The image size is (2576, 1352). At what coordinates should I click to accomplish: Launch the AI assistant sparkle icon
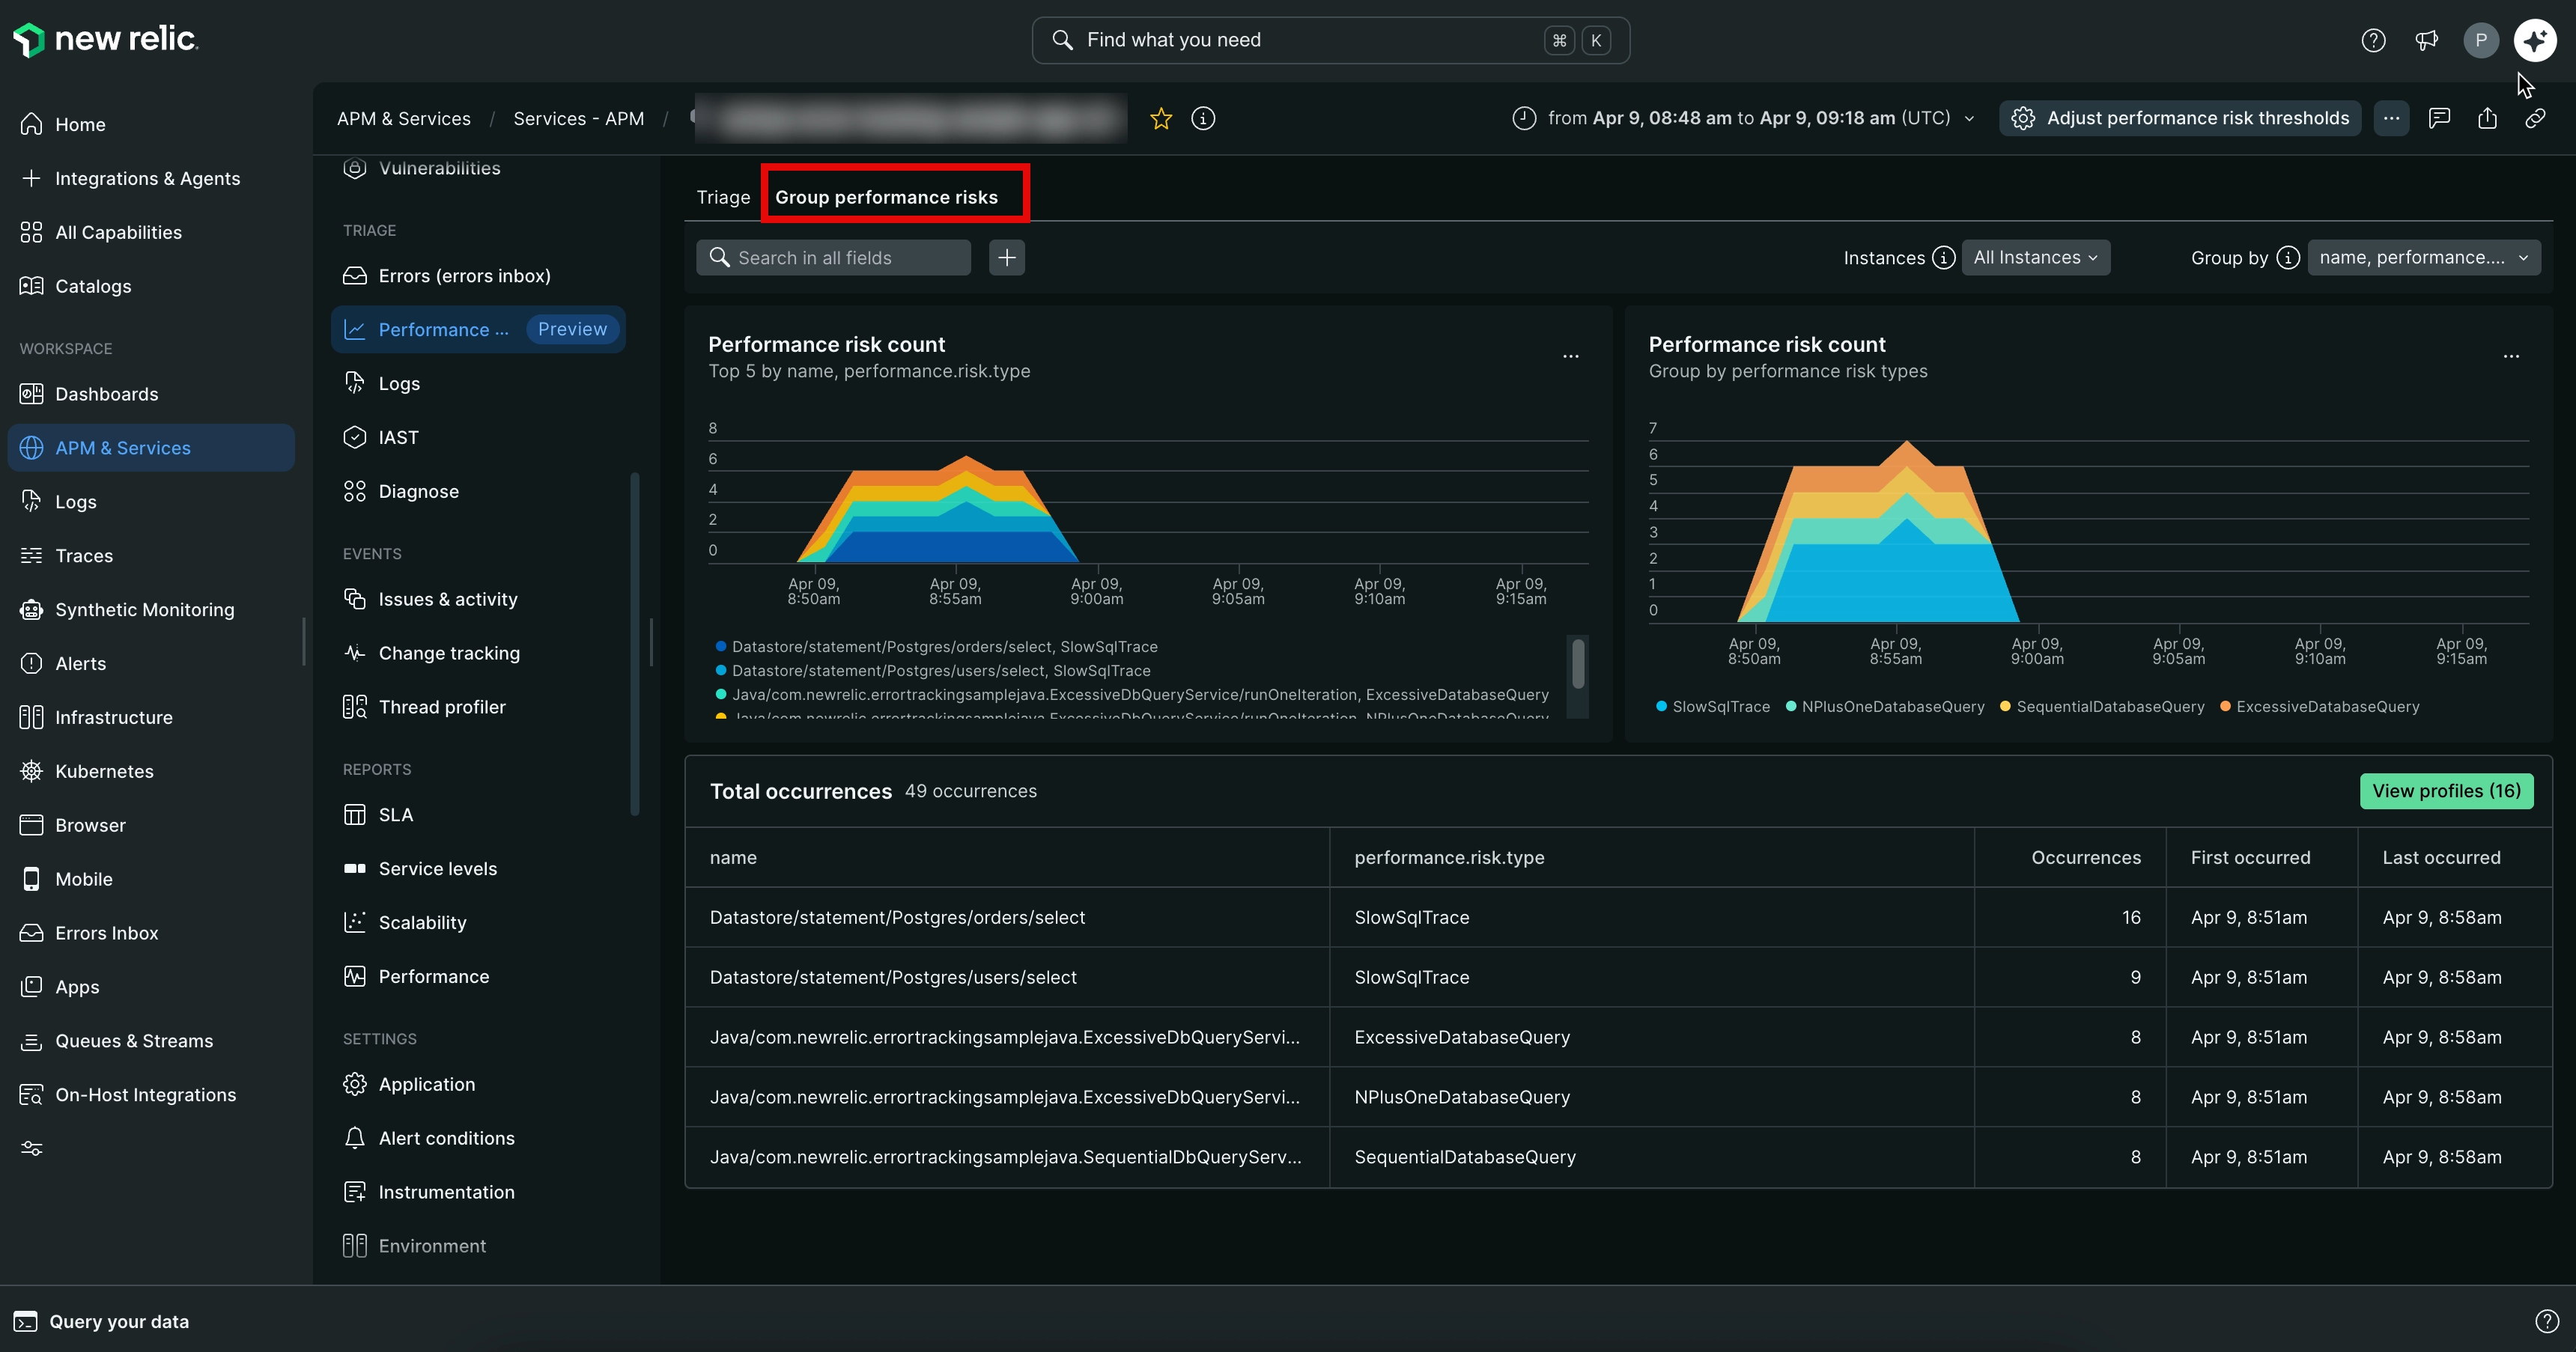coord(2535,40)
